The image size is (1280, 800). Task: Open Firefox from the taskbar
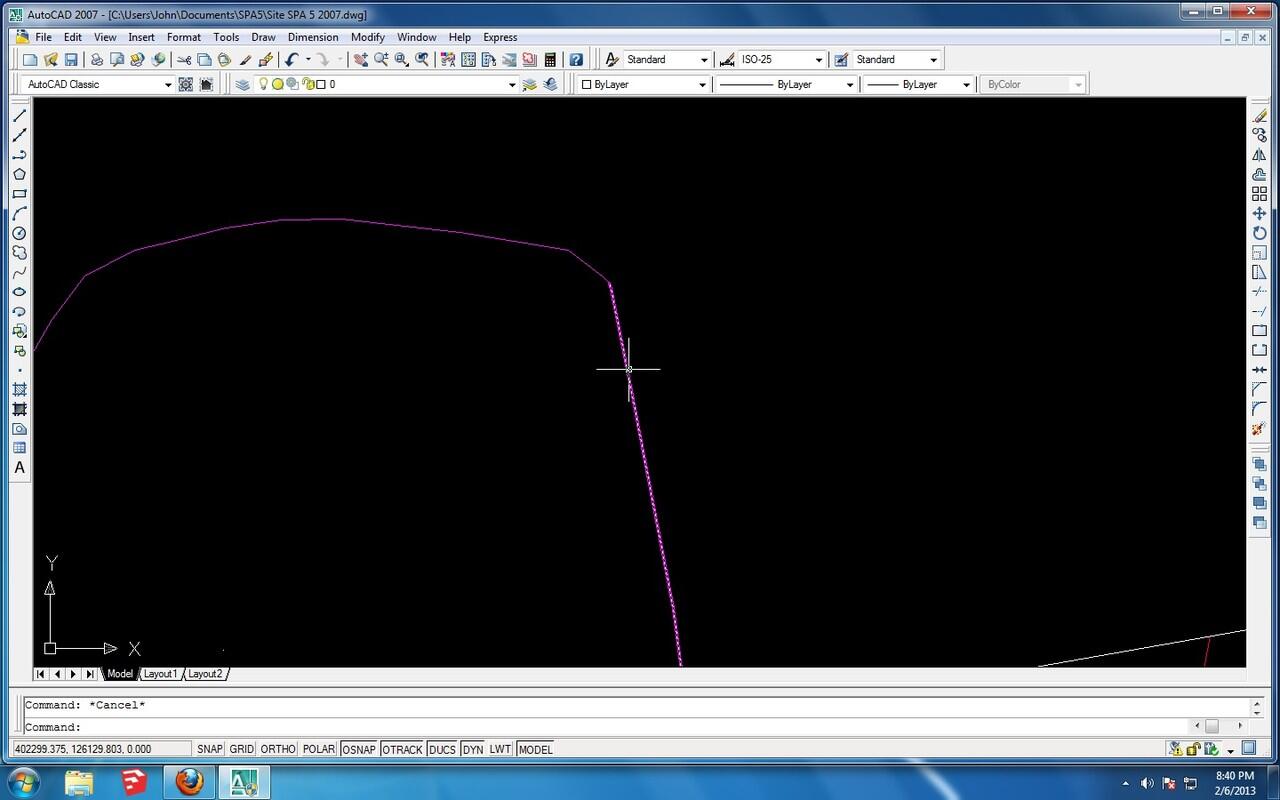188,781
